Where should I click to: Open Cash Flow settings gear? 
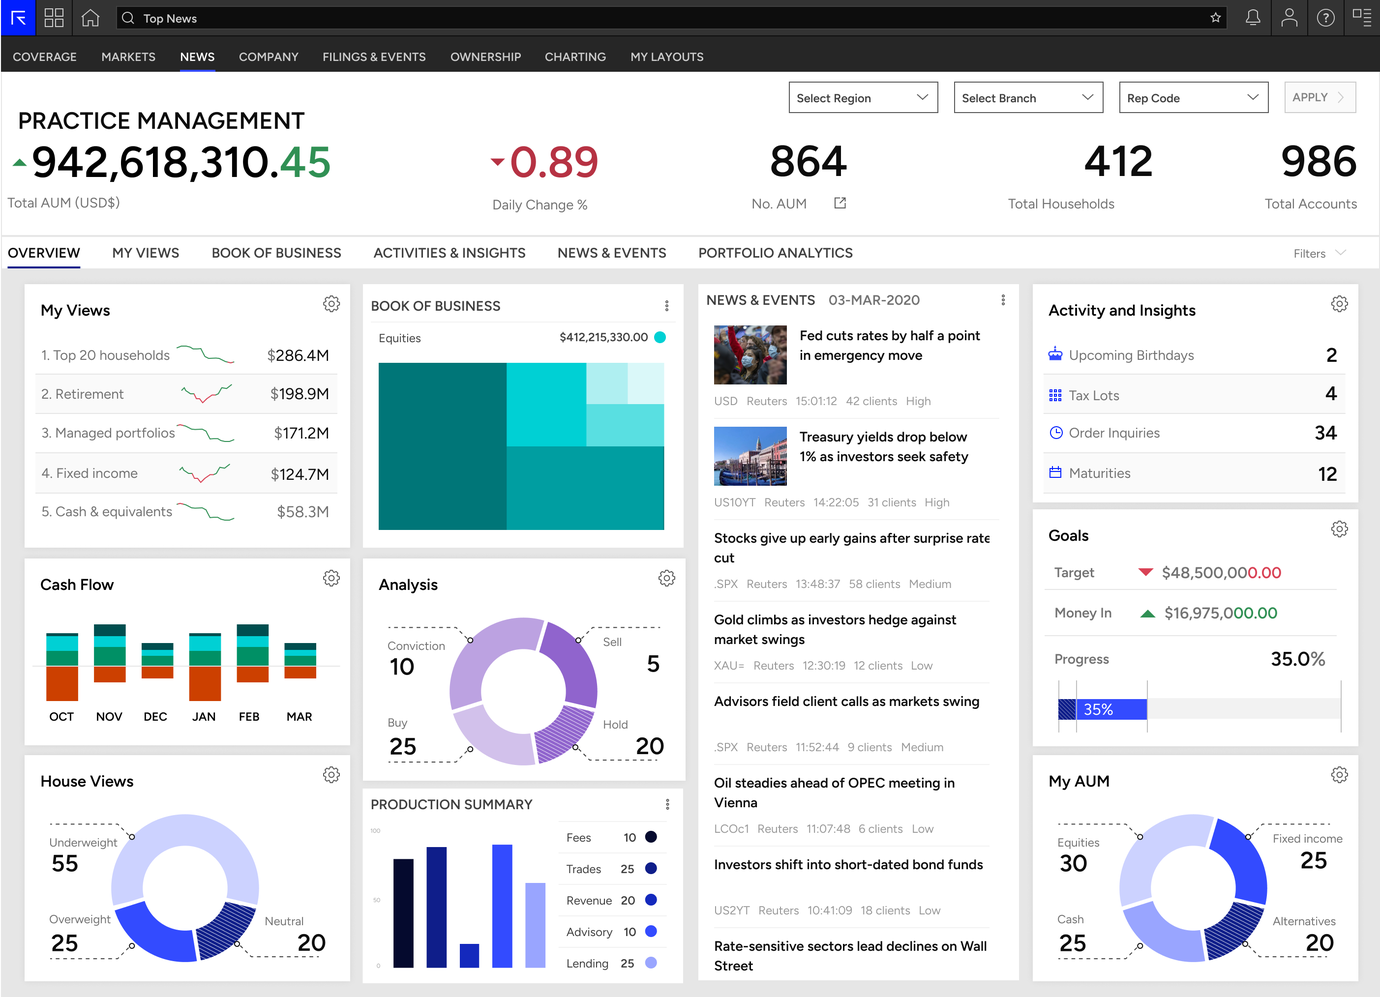tap(332, 578)
